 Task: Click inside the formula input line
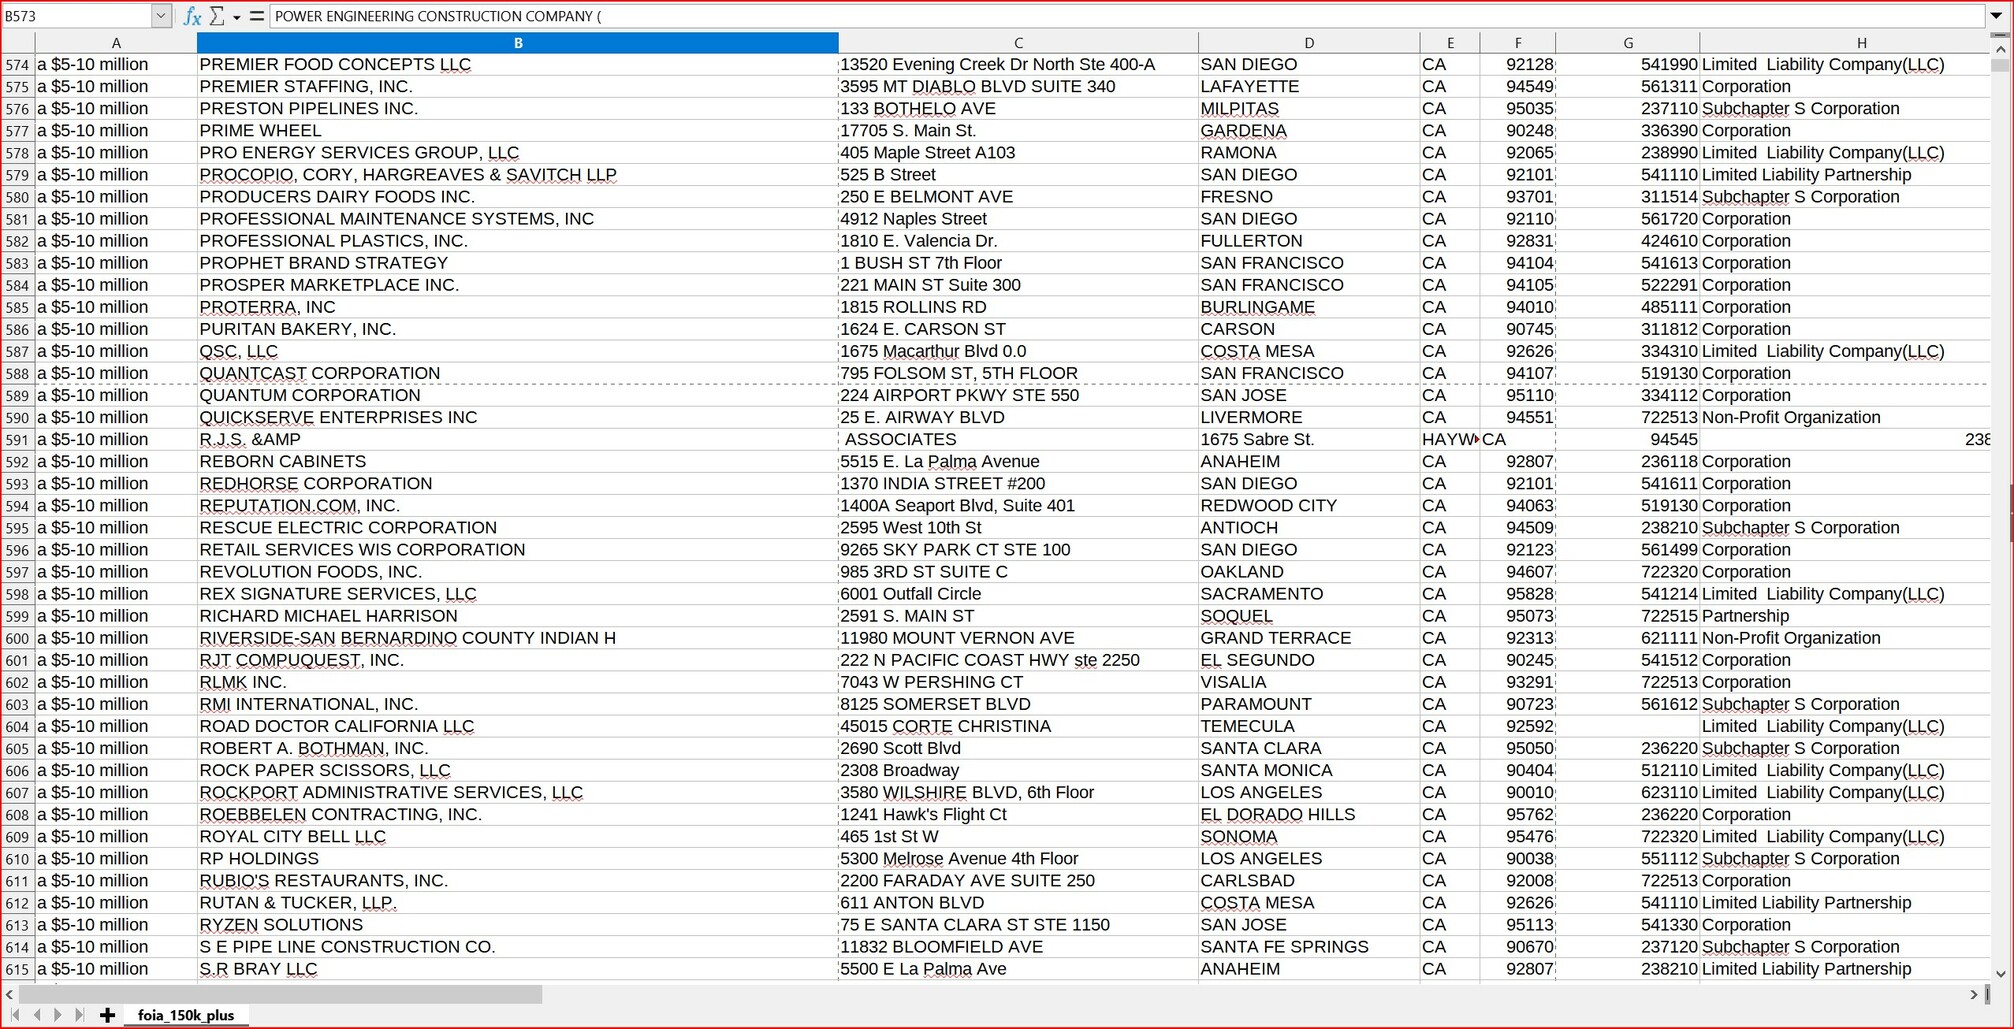tap(1100, 16)
